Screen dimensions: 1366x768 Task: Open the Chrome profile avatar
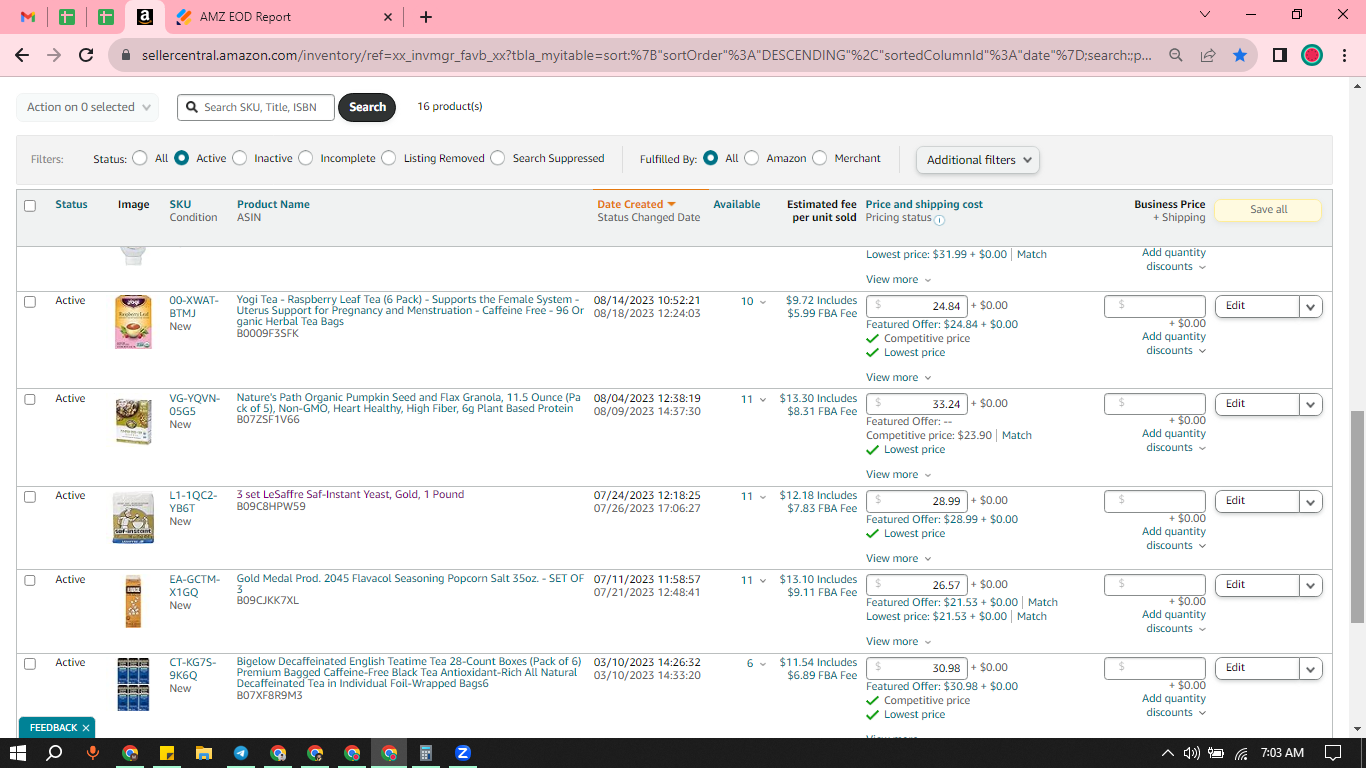pos(1312,56)
